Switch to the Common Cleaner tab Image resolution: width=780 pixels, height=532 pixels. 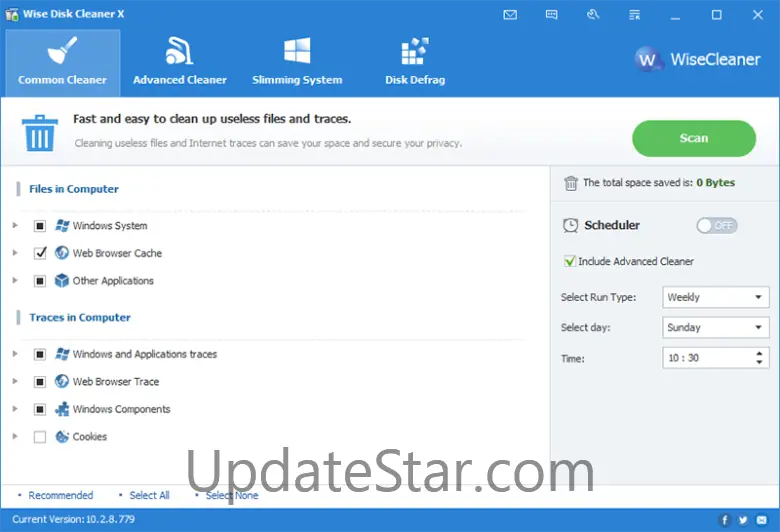tap(63, 63)
